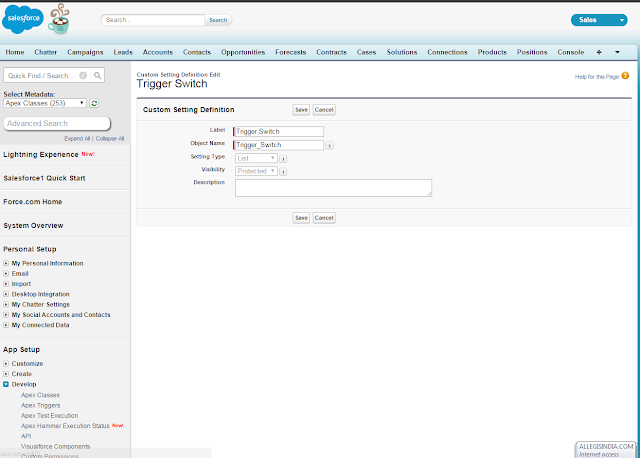This screenshot has height=458, width=640.
Task: Open the Positions tab
Action: click(x=532, y=52)
